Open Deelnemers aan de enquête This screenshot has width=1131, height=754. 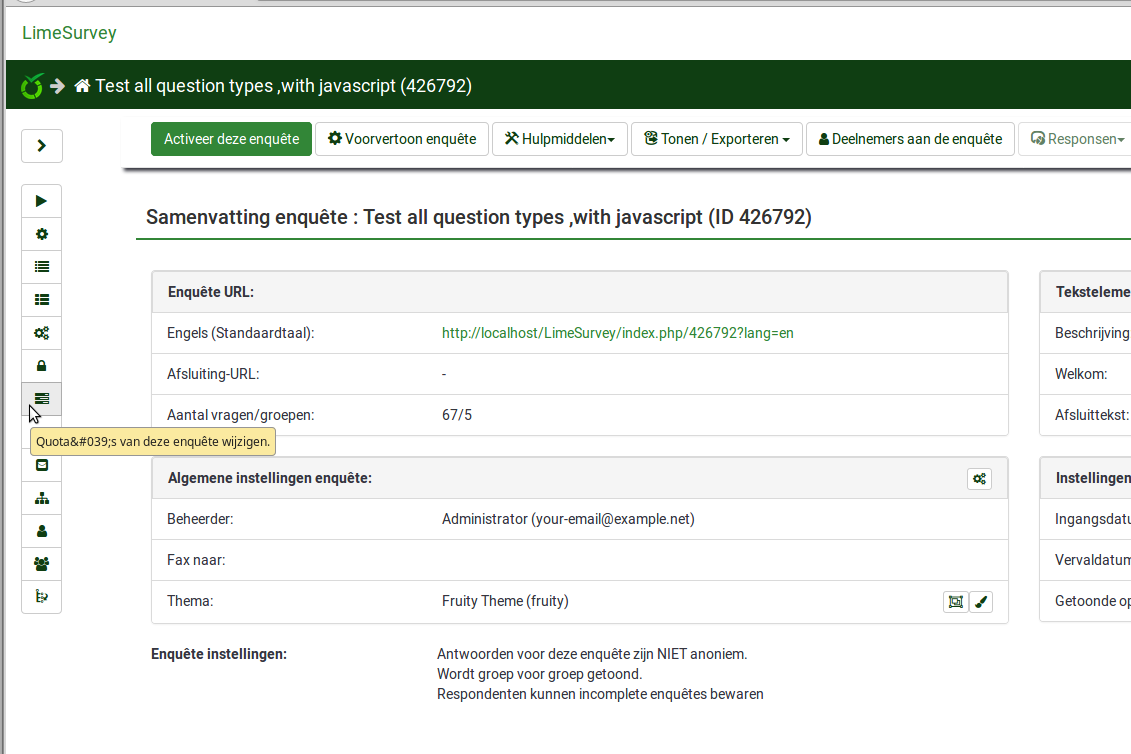[910, 139]
